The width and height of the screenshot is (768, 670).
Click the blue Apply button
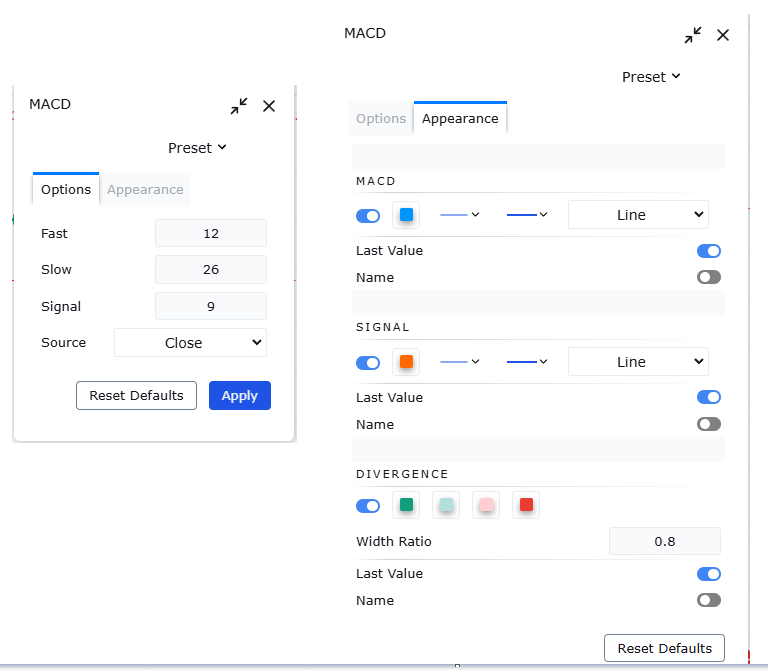pyautogui.click(x=240, y=396)
